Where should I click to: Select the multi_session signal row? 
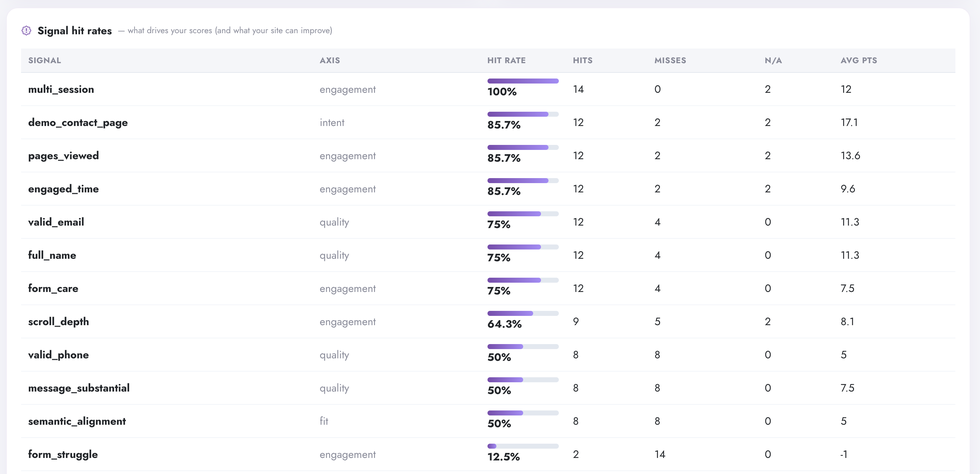click(x=488, y=89)
